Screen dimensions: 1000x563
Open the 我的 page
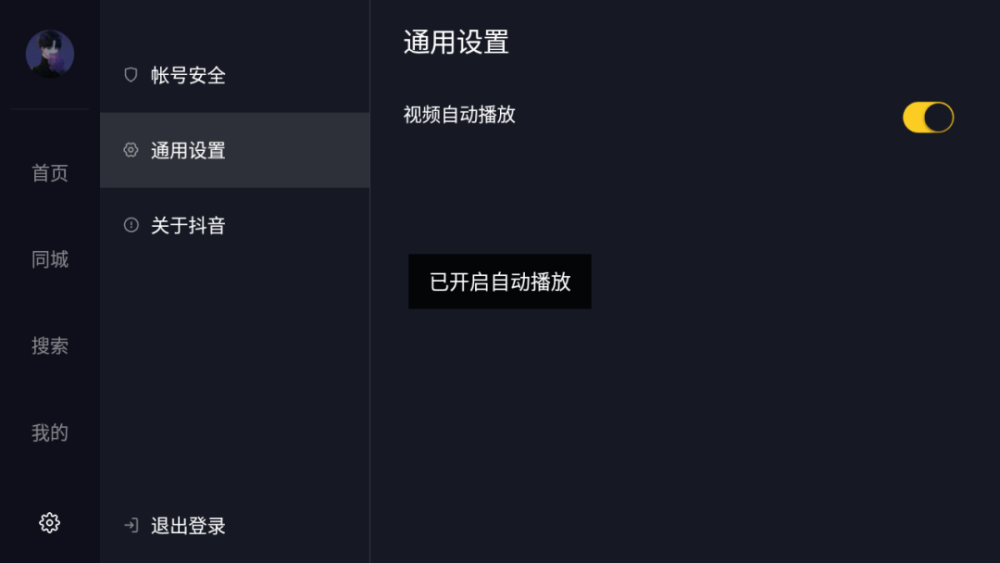click(x=50, y=433)
